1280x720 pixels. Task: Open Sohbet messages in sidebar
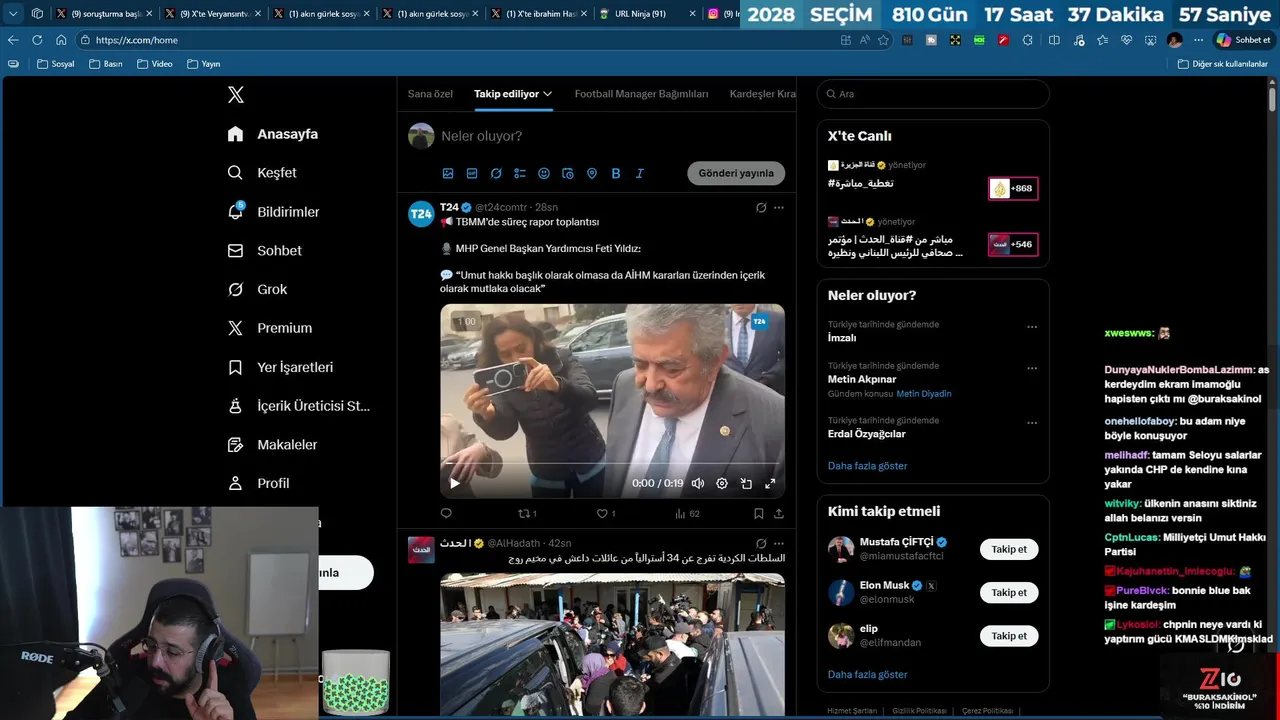click(x=265, y=251)
